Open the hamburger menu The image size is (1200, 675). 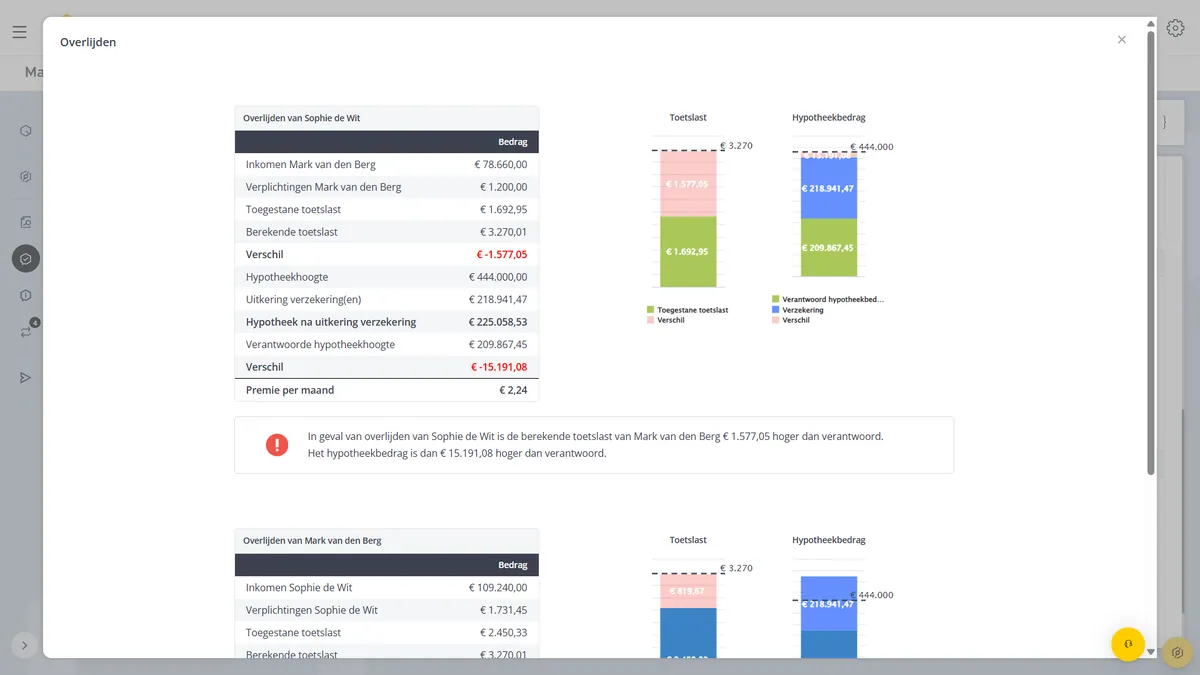(x=20, y=32)
